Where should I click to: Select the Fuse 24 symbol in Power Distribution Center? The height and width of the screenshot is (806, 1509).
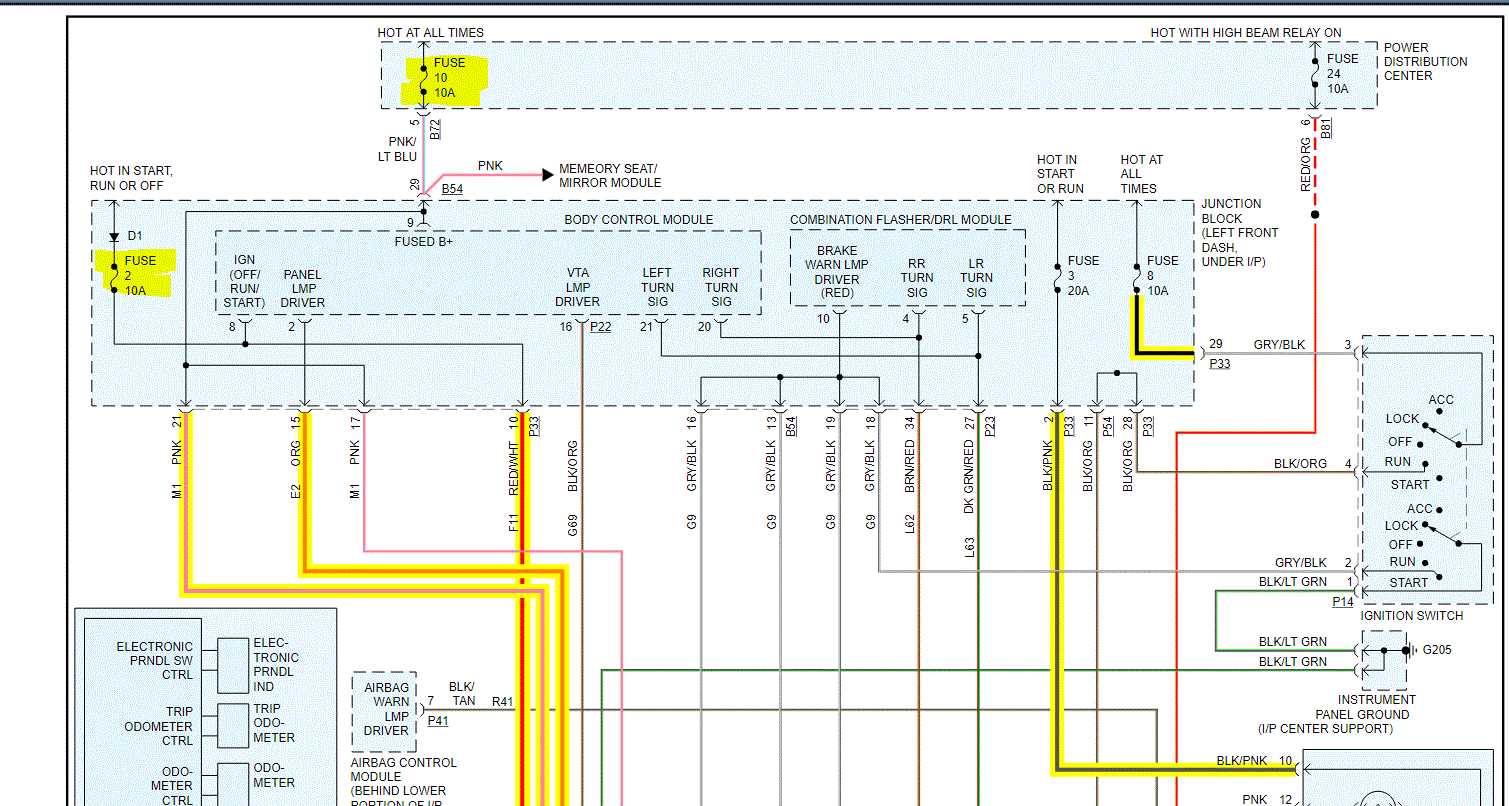tap(1314, 73)
